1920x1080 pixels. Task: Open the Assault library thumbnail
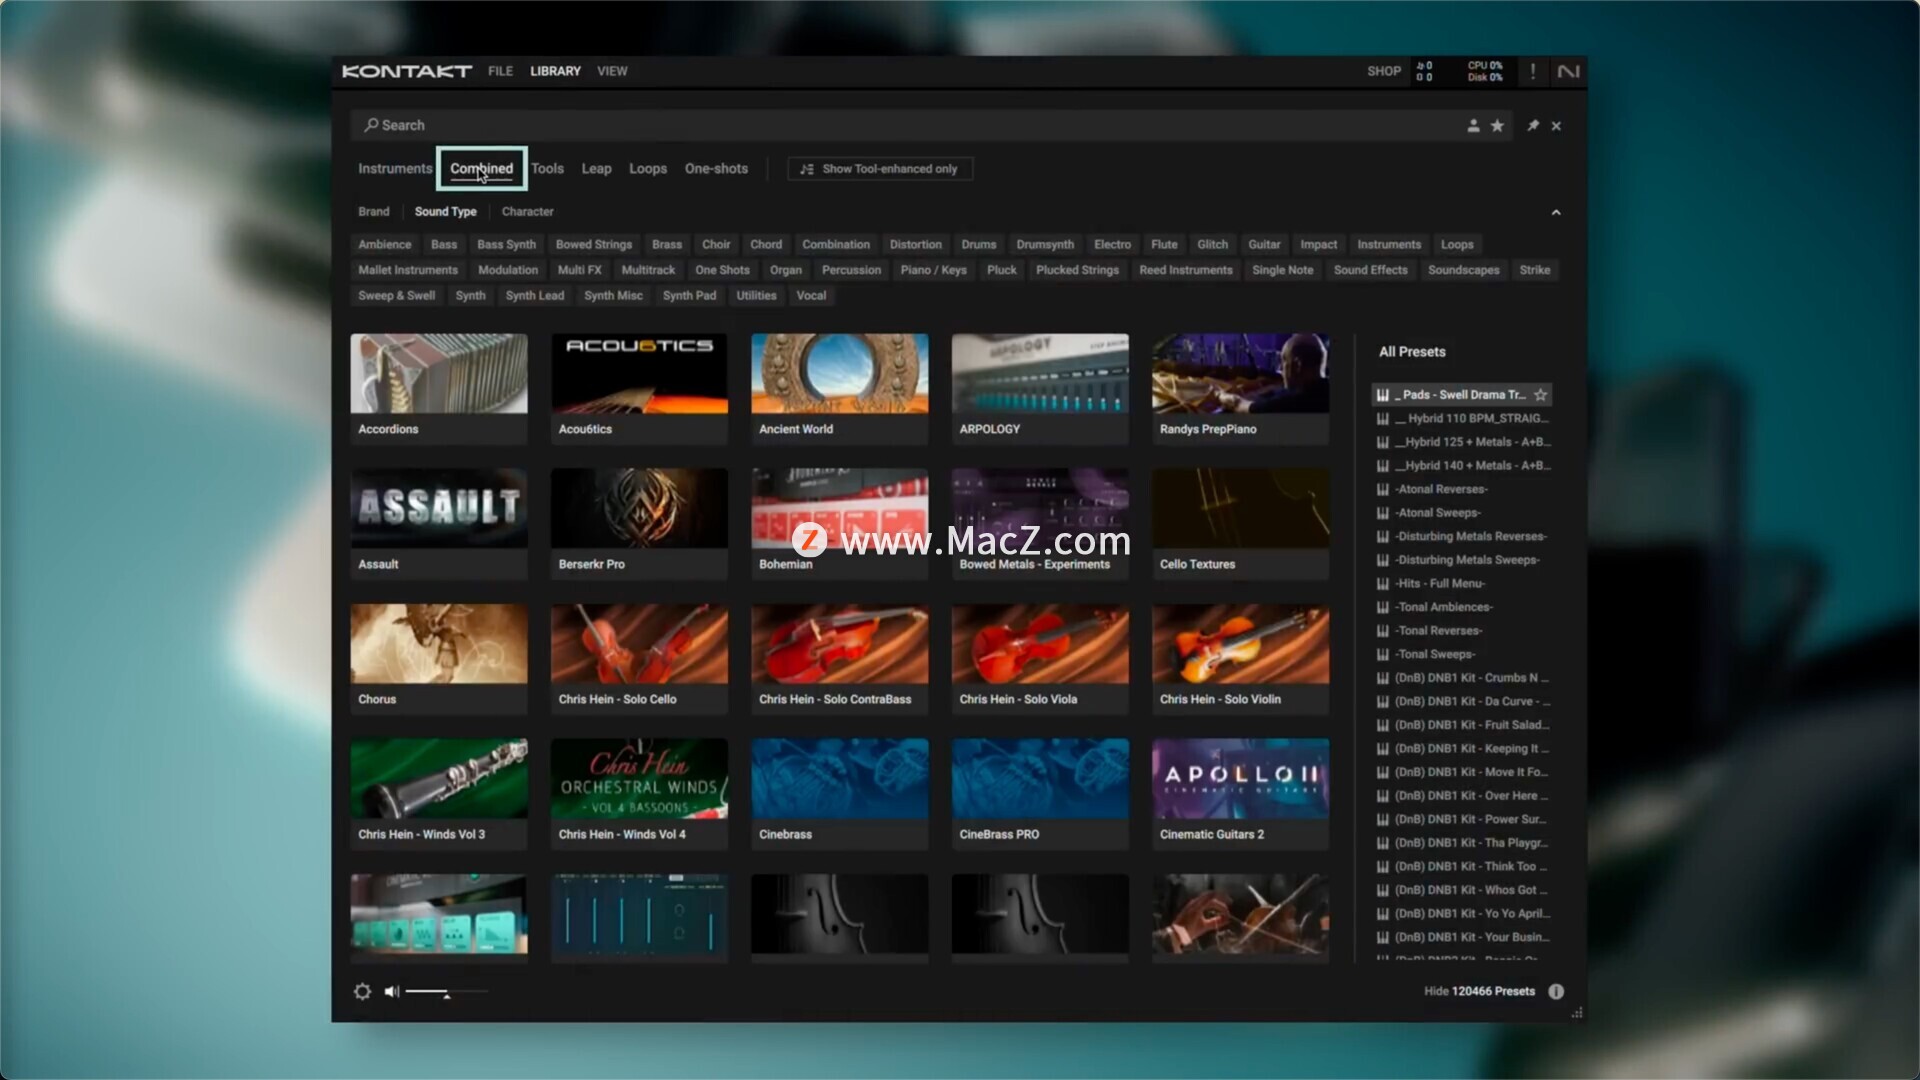click(x=439, y=524)
